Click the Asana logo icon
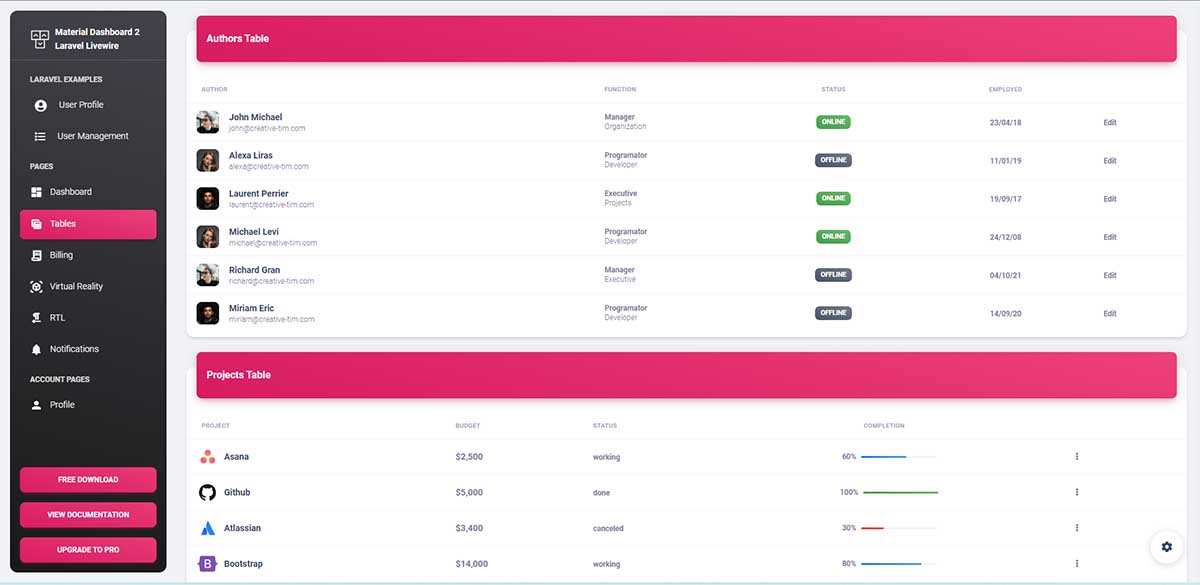The width and height of the screenshot is (1200, 585). (x=207, y=456)
